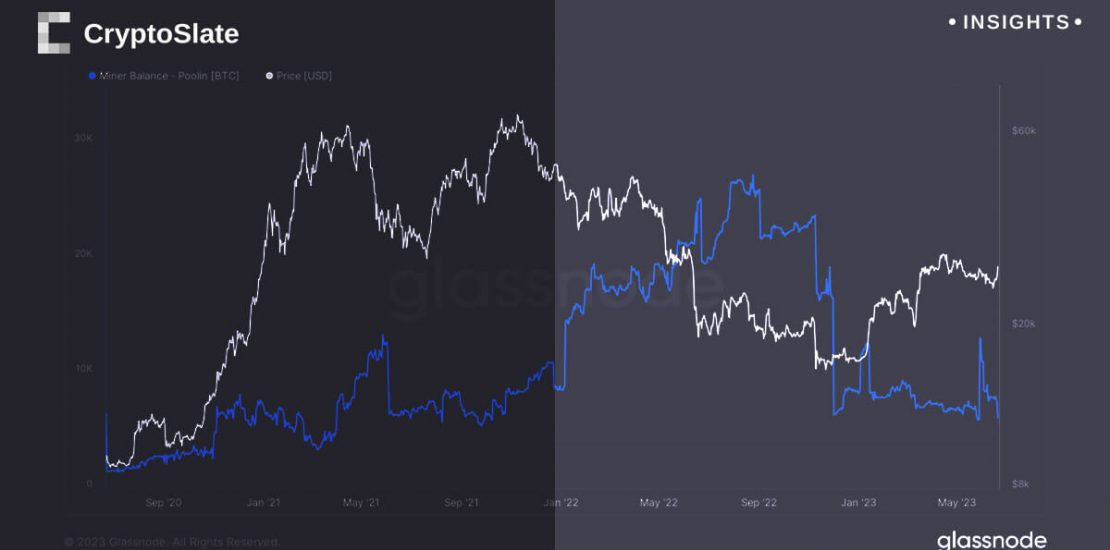Viewport: 1110px width, 550px height.
Task: Select the Jan '22 date marker
Action: click(x=560, y=503)
